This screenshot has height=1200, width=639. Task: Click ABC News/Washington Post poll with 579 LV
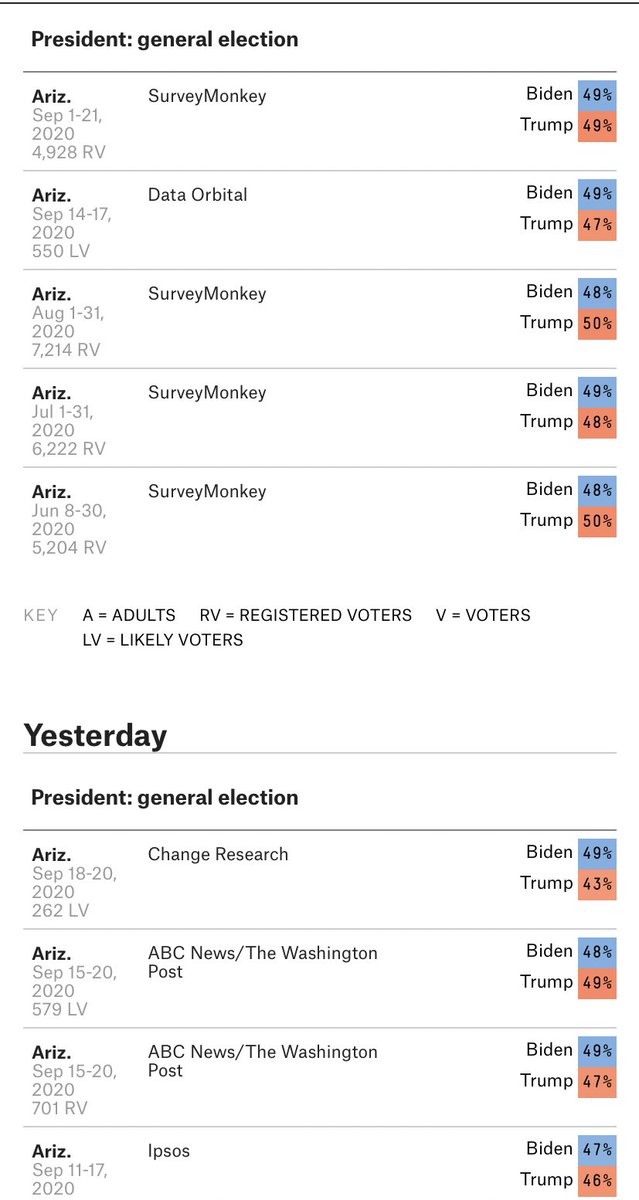pos(262,961)
